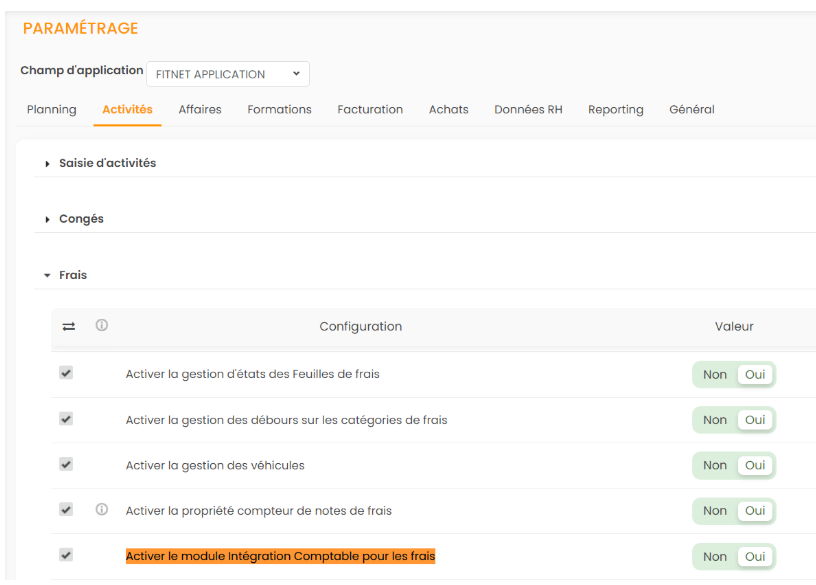Open the Facturation tab
This screenshot has height=585, width=816.
click(370, 110)
